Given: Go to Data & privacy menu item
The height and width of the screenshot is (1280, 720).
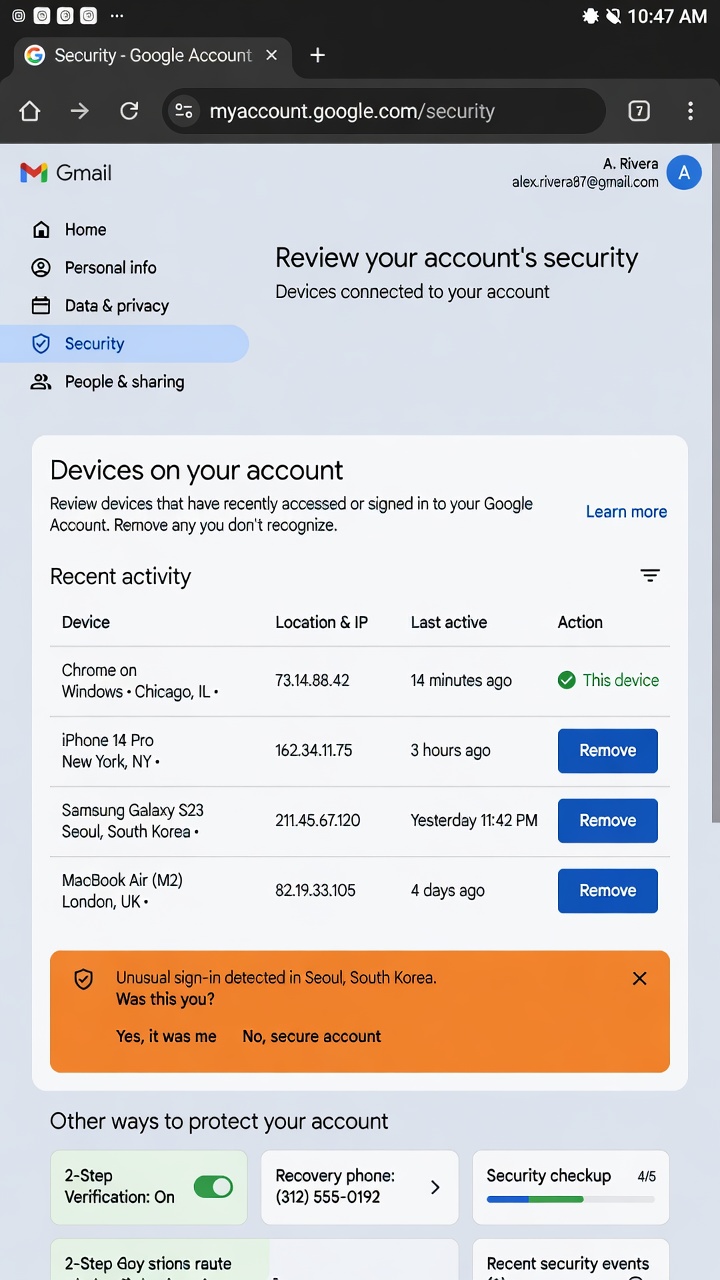Looking at the screenshot, I should tap(117, 306).
